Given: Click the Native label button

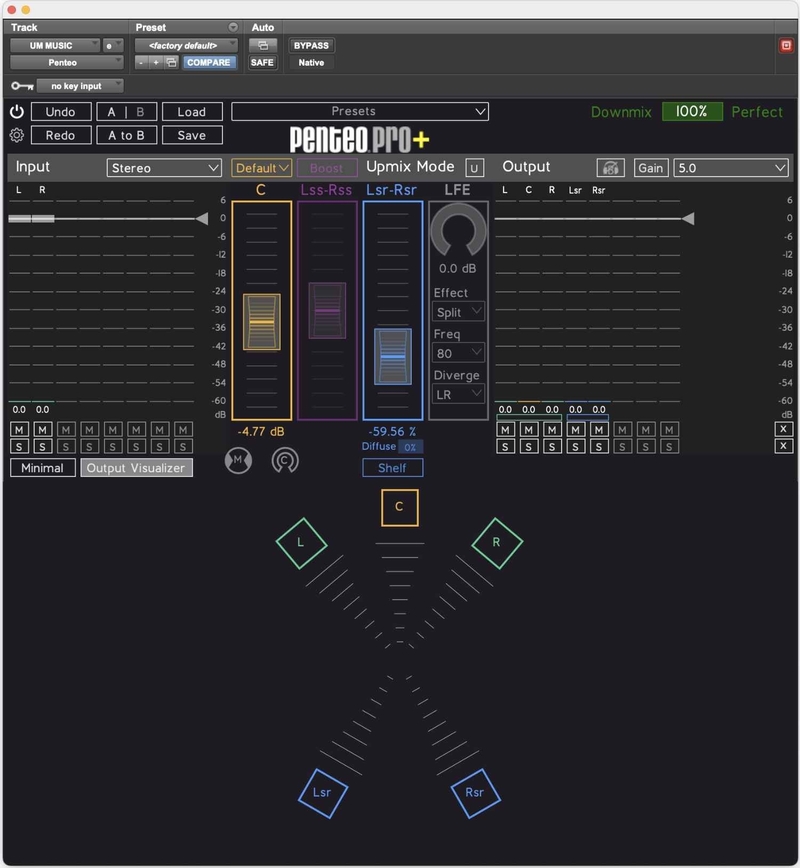Looking at the screenshot, I should [311, 63].
